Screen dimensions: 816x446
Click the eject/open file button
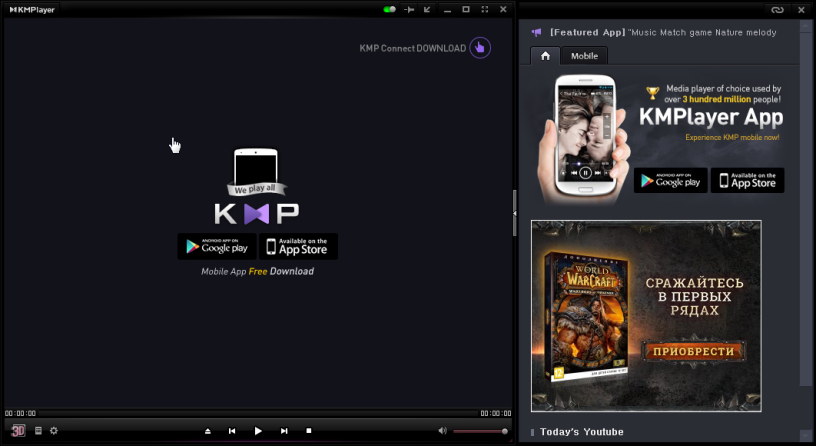[208, 431]
